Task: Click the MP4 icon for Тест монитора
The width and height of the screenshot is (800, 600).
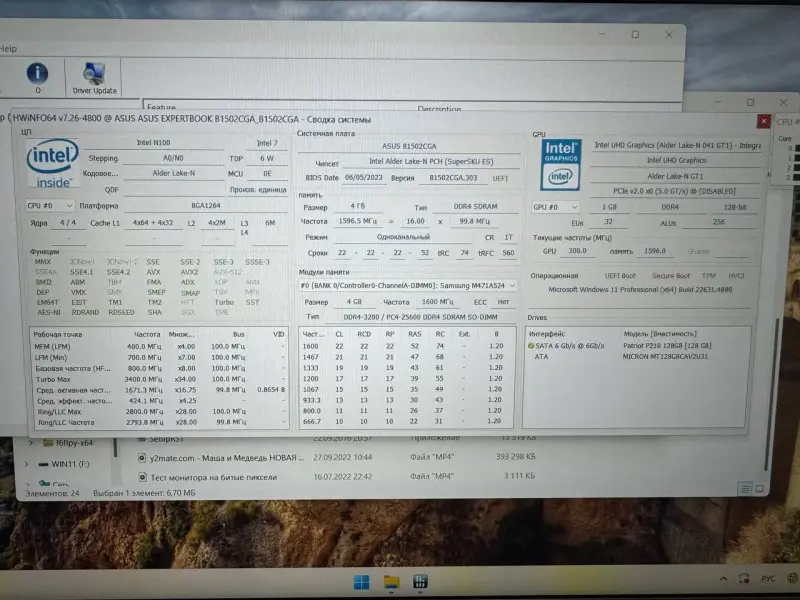Action: (143, 477)
